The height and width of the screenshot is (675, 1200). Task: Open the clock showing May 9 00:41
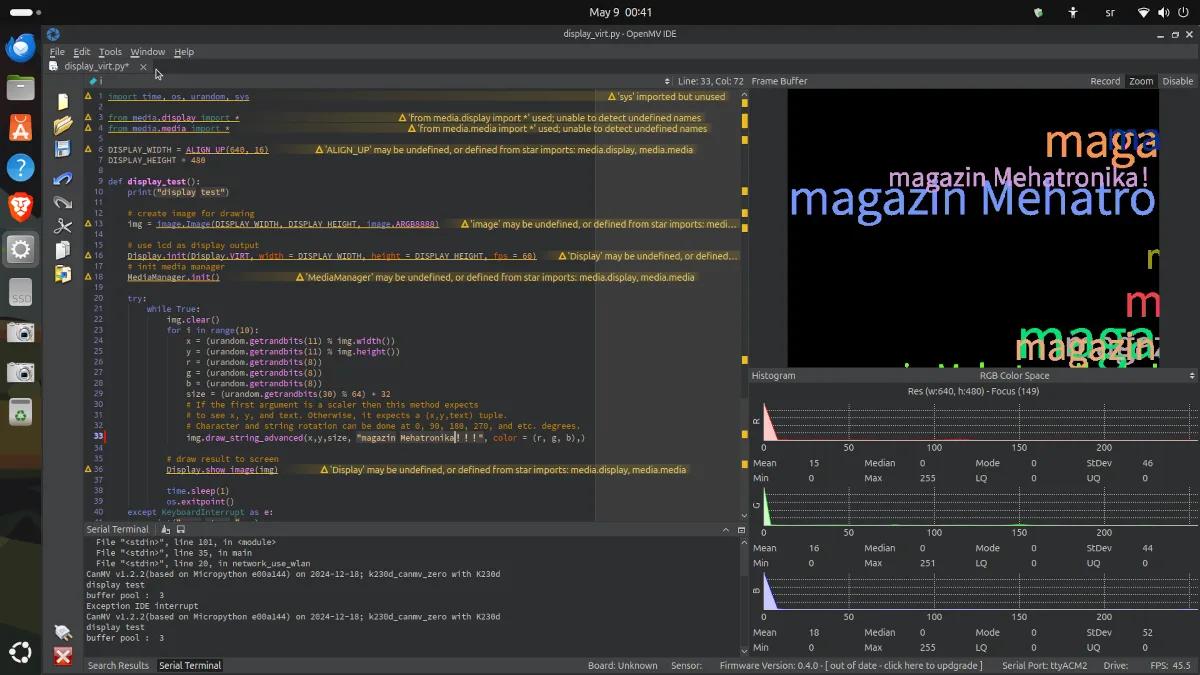pos(620,12)
